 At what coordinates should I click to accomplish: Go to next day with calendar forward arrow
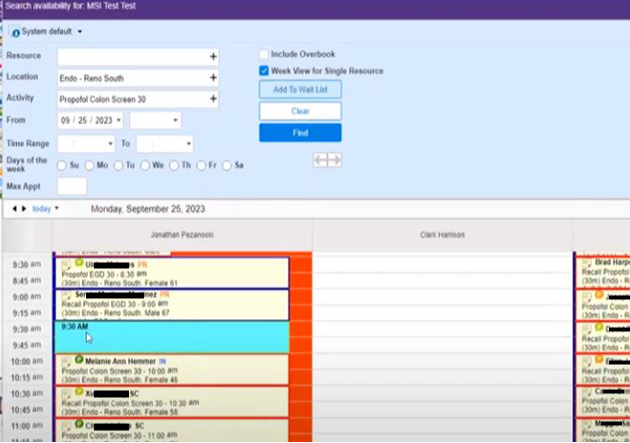(24, 209)
